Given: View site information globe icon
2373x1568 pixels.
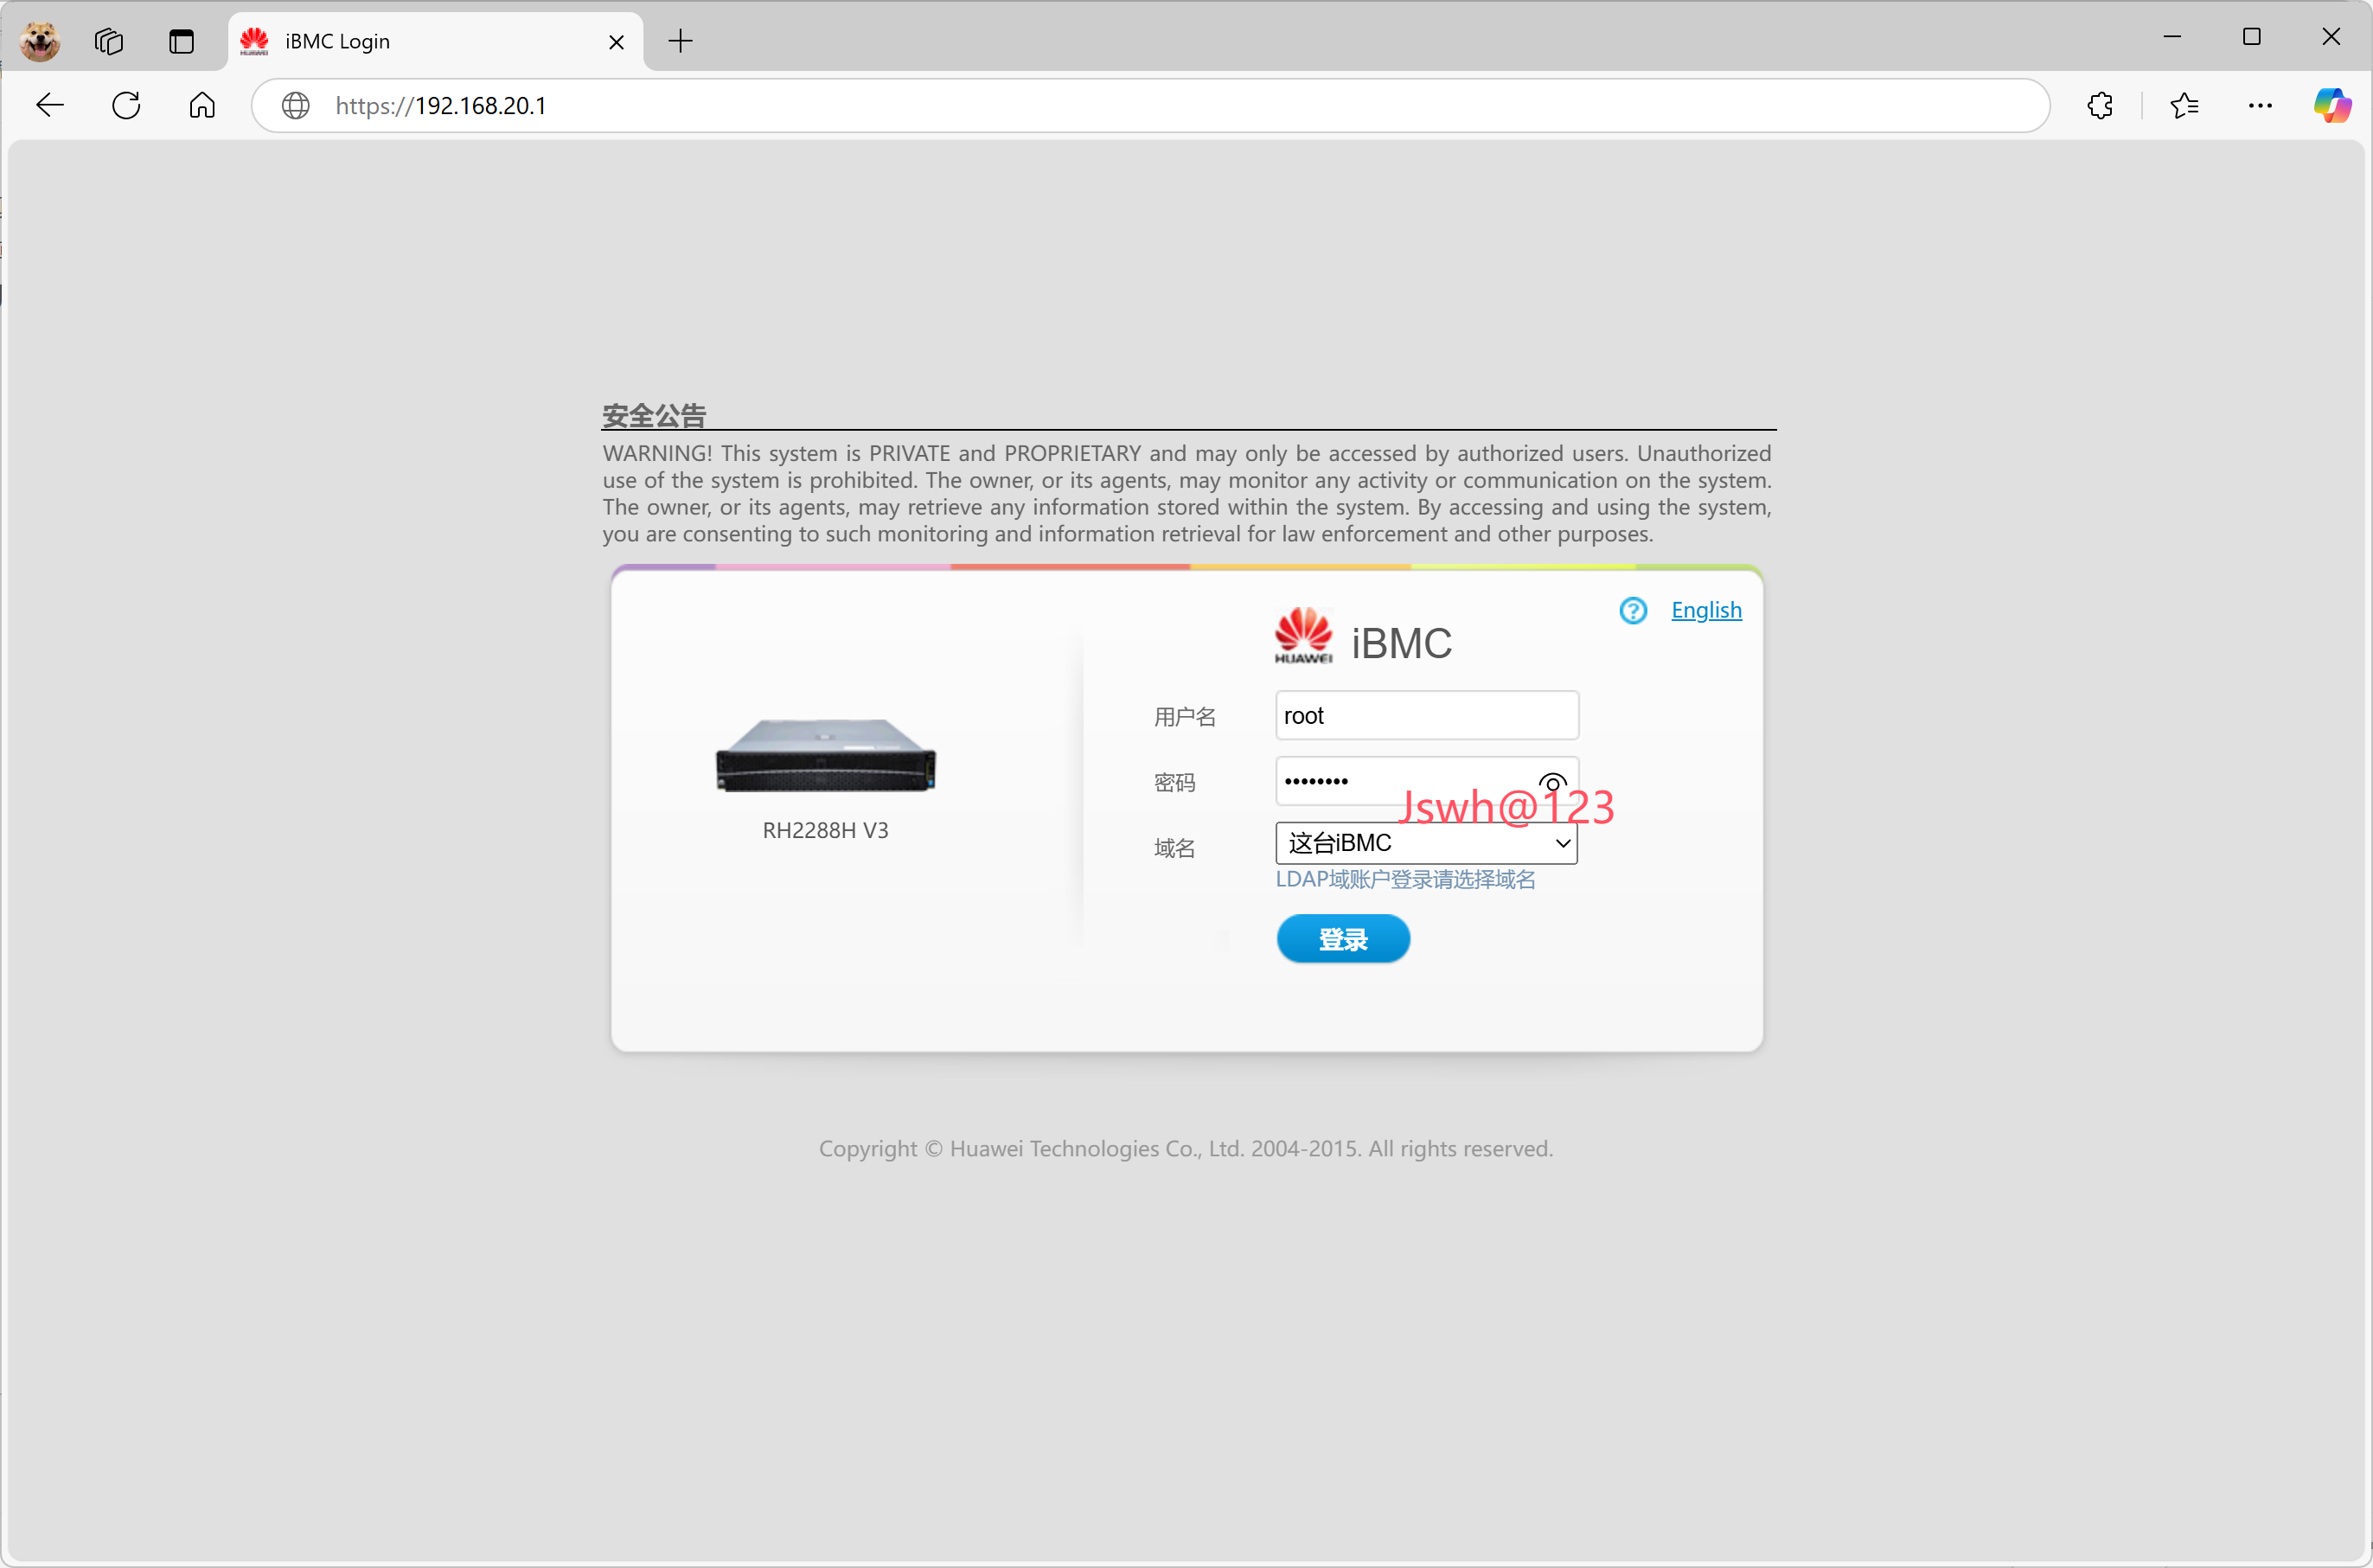Looking at the screenshot, I should click(x=296, y=105).
